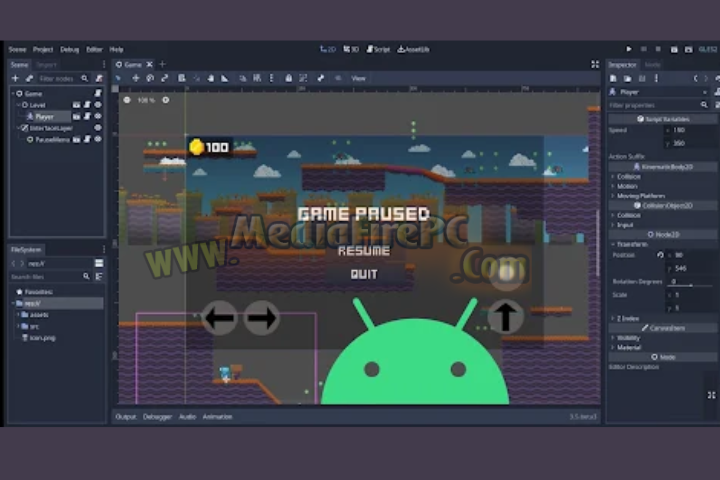Toggle visibility of InterfaceLayer node
The image size is (720, 480).
click(x=98, y=128)
